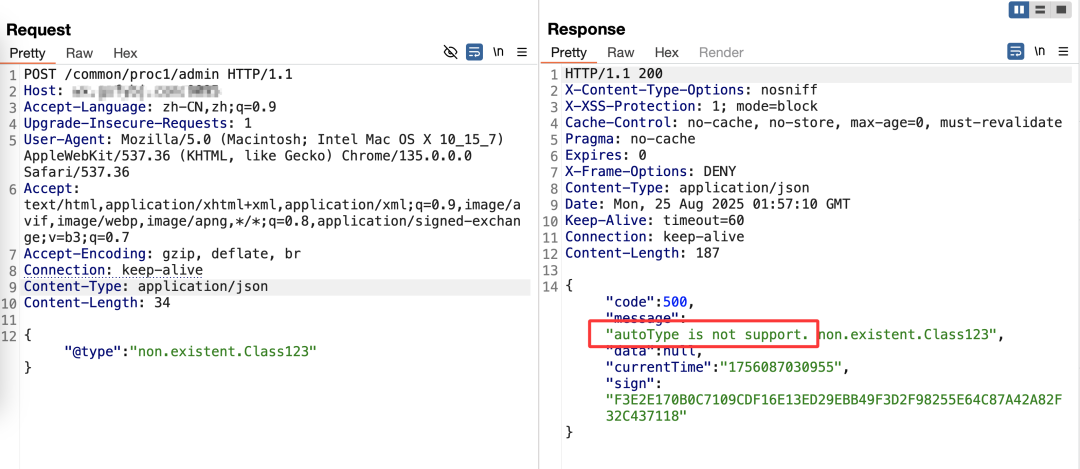This screenshot has width=1080, height=469.
Task: Click response Content-Length 187
Action: [642, 253]
